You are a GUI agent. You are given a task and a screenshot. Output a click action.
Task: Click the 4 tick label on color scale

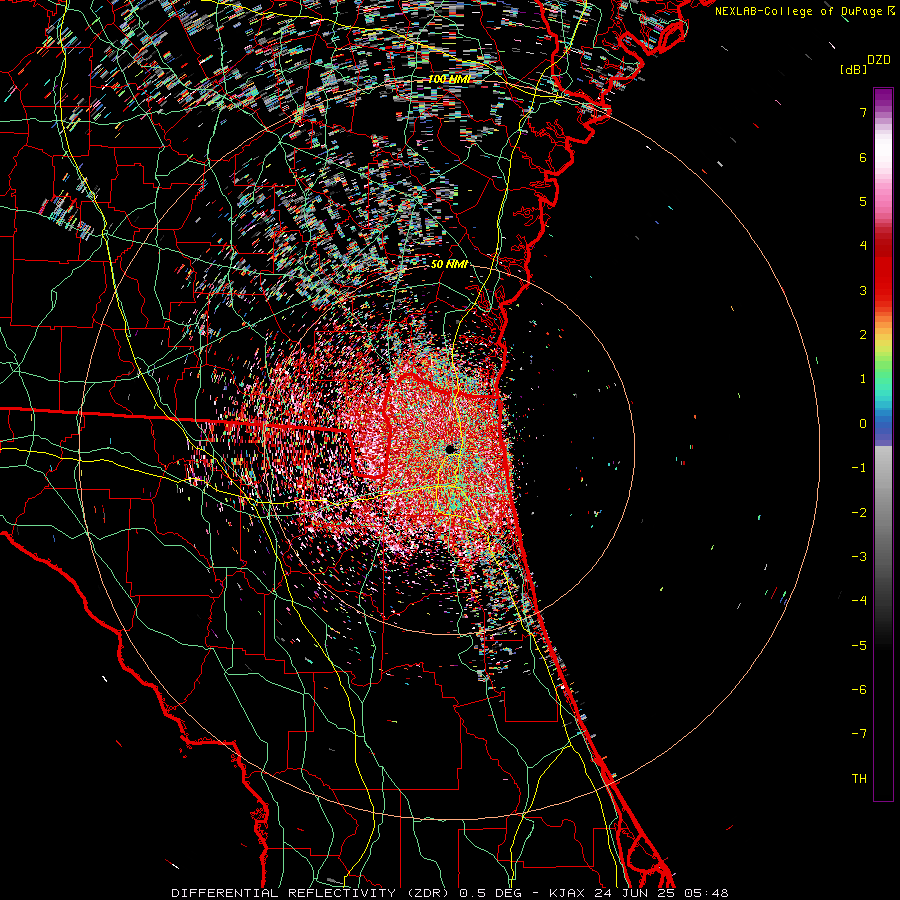[x=863, y=246]
